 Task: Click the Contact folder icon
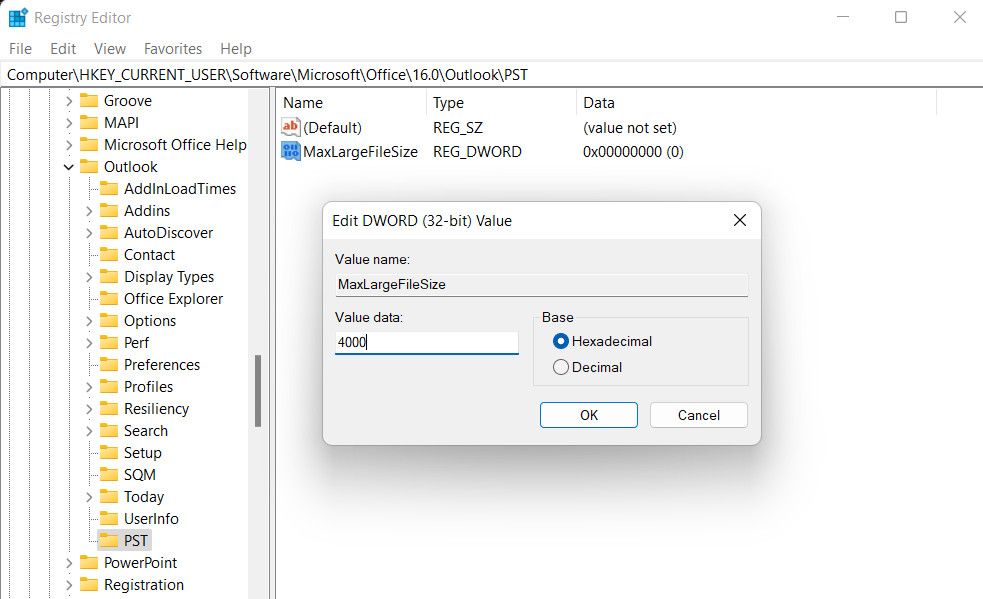point(109,254)
